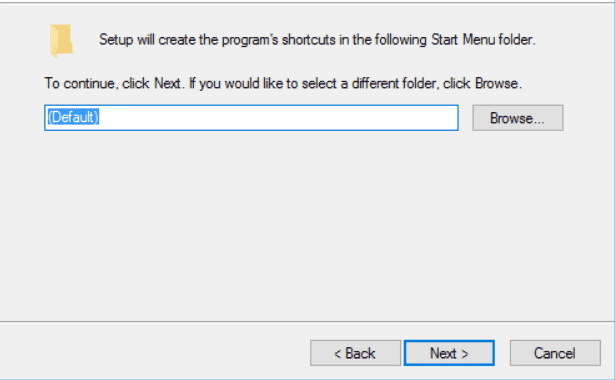This screenshot has height=380, width=615.
Task: Click the words "Start Menu folder" in the heading
Action: 482,40
